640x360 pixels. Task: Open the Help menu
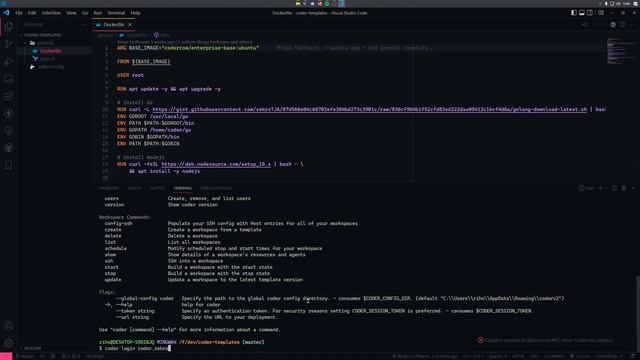click(x=136, y=13)
